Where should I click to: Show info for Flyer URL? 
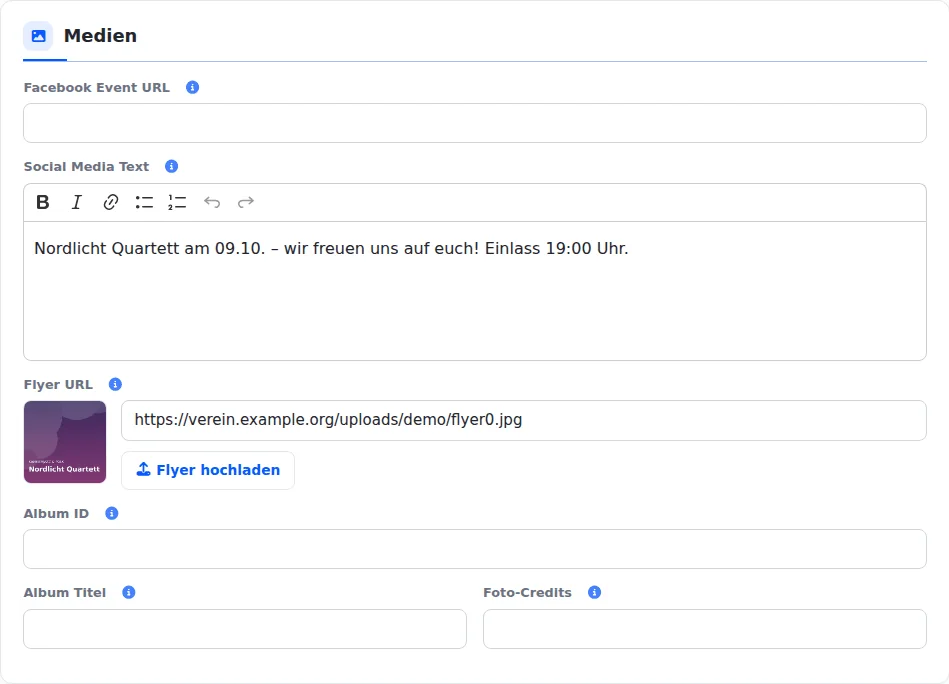[115, 384]
